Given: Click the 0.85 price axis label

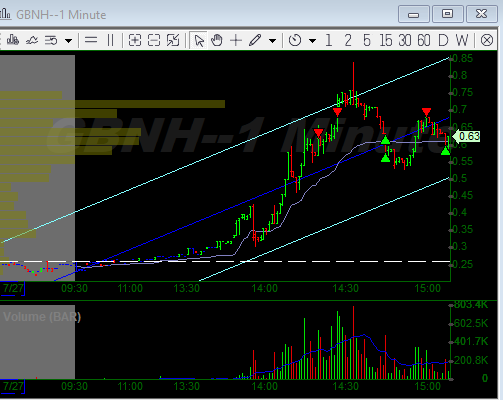Looking at the screenshot, I should point(463,58).
